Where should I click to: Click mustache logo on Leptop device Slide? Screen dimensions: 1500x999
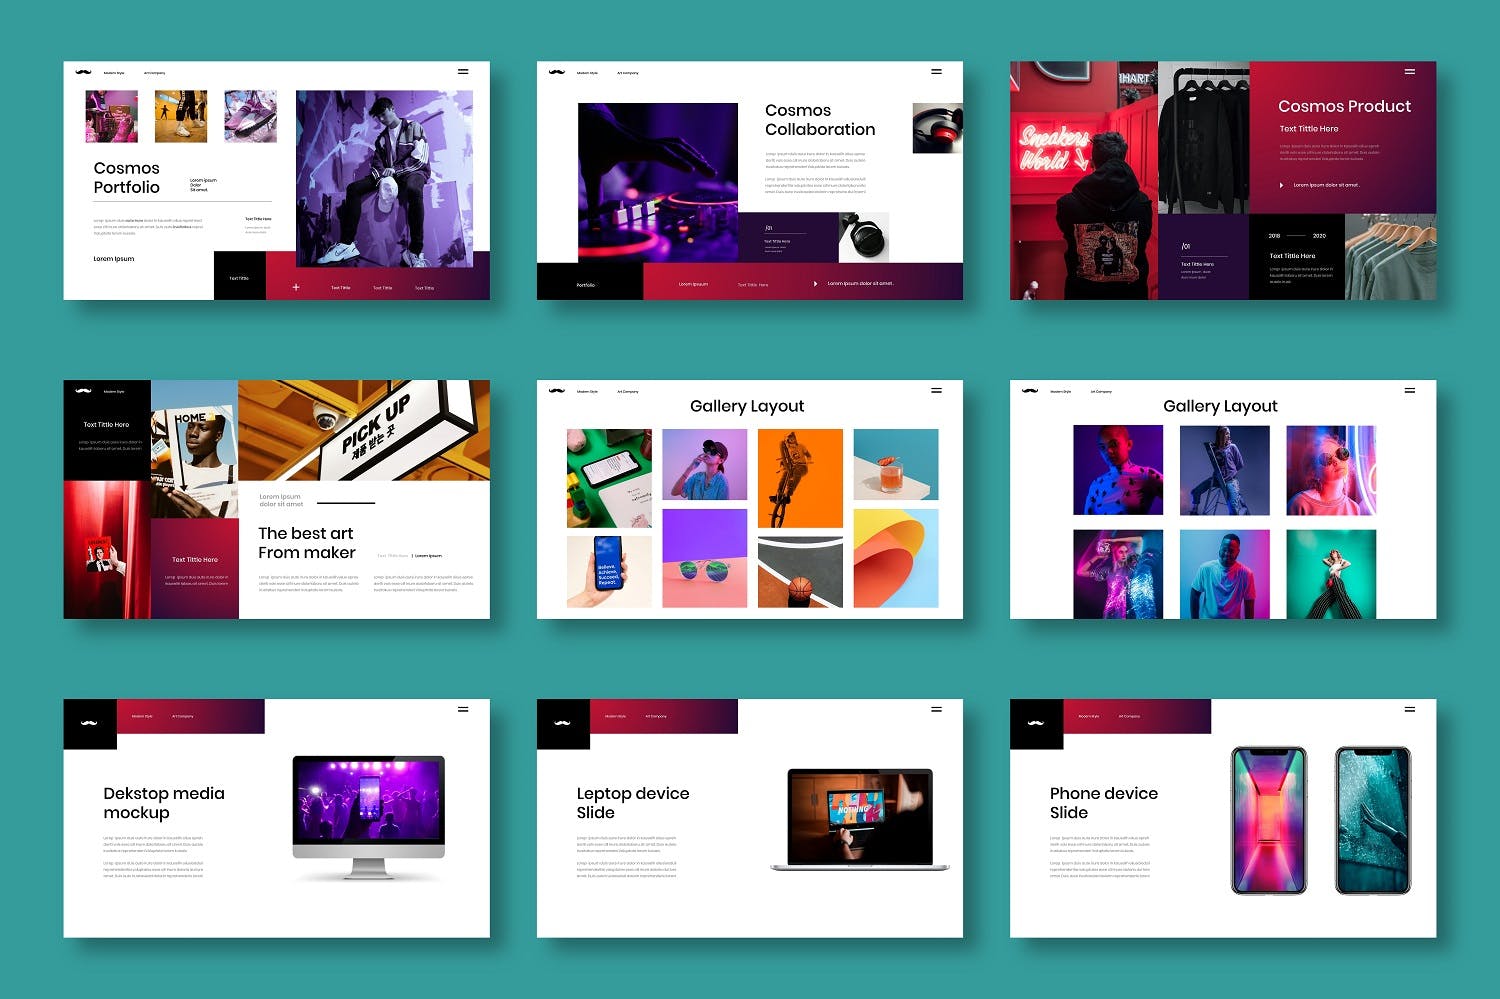point(562,723)
